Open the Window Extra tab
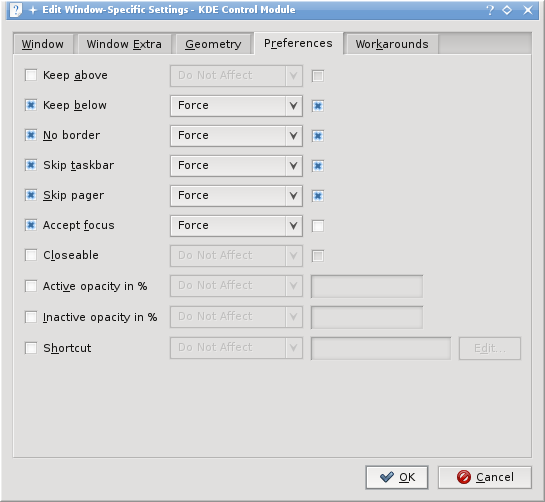Screen dimensions: 545x502 point(124,44)
